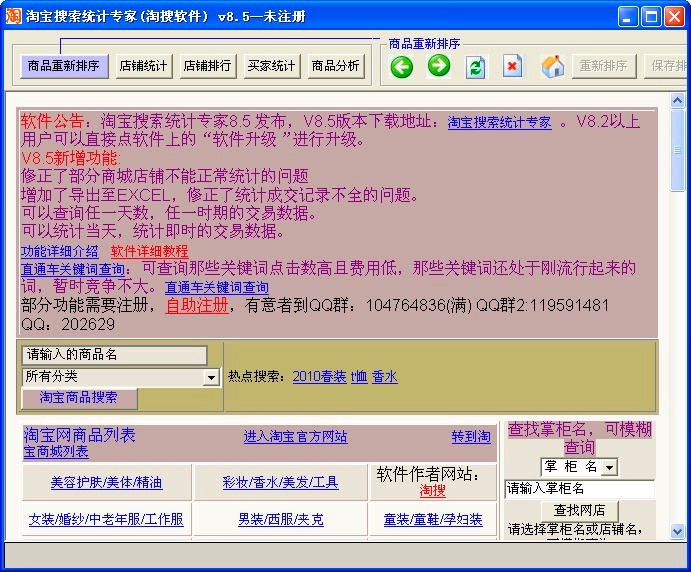Select the 商品分析 tab
Screen dimensions: 691x572
(x=336, y=66)
